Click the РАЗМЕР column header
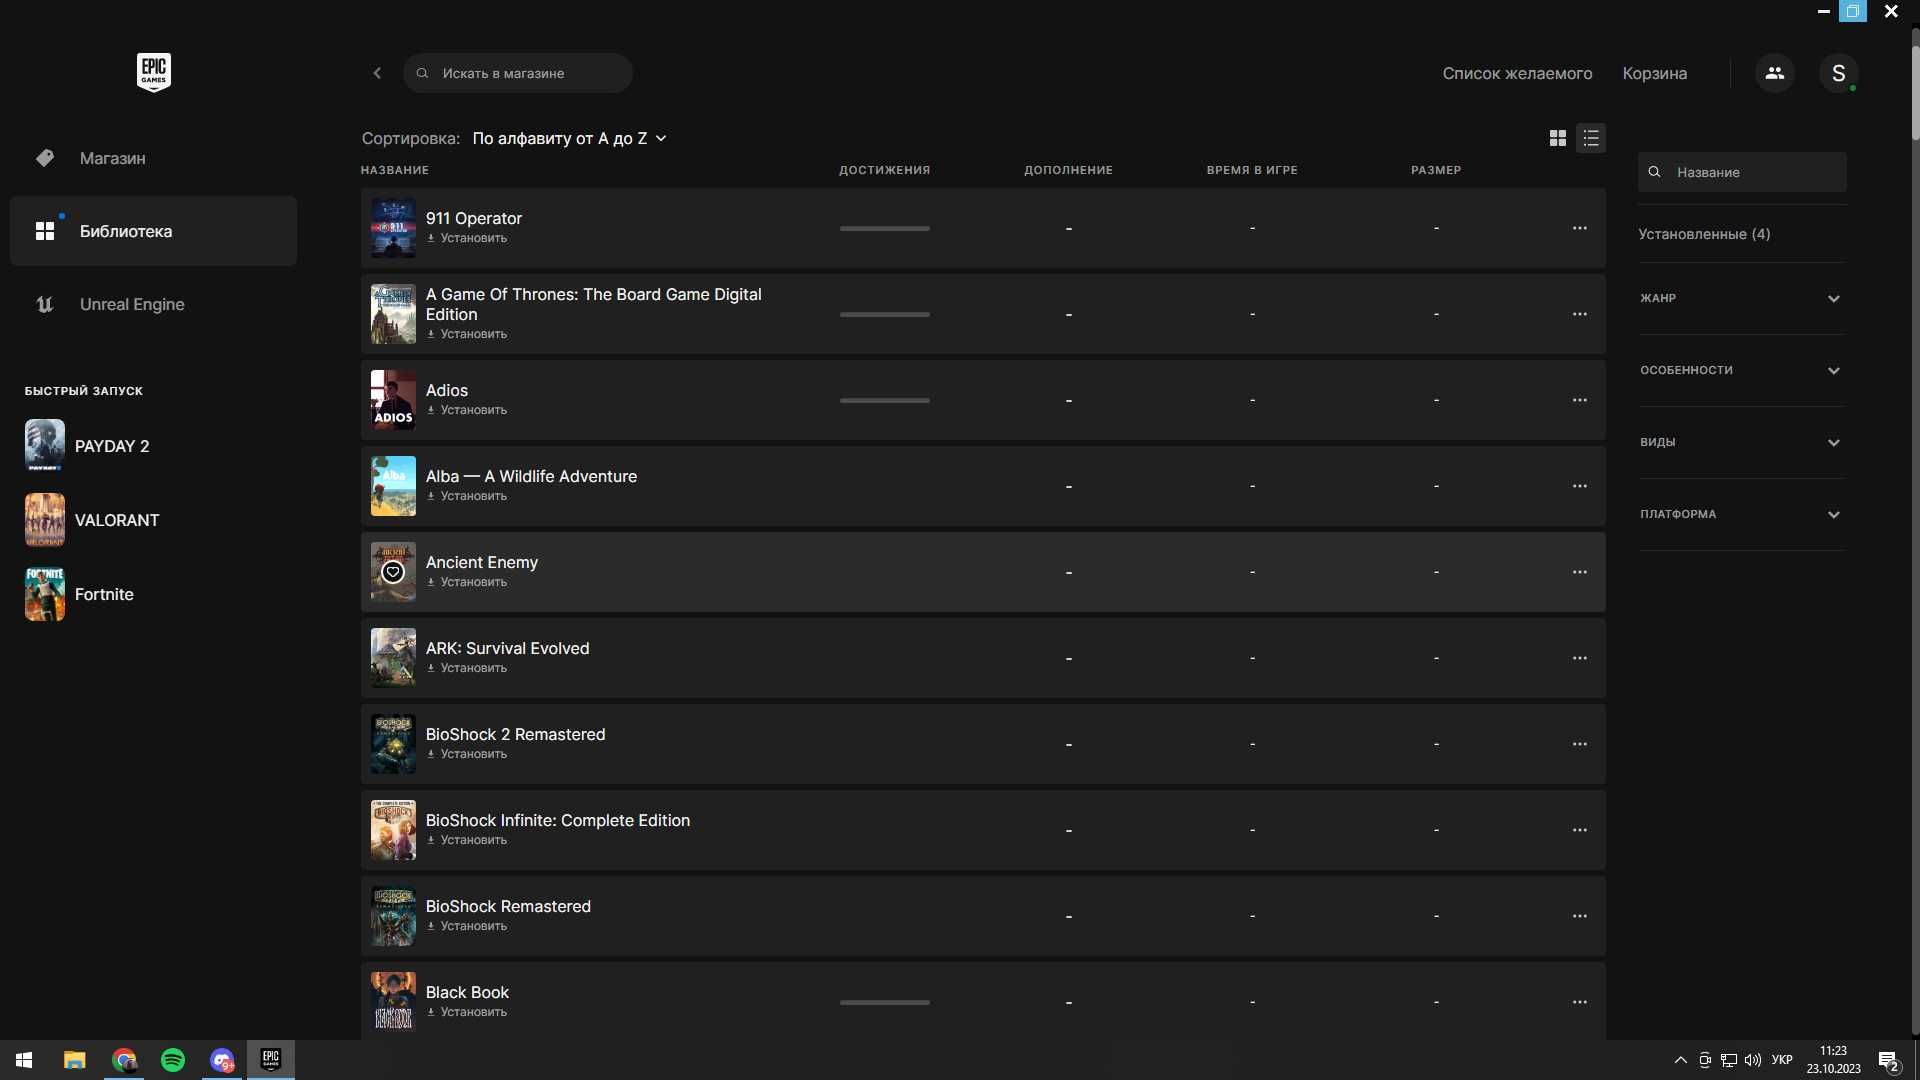Image resolution: width=1920 pixels, height=1080 pixels. (1436, 170)
